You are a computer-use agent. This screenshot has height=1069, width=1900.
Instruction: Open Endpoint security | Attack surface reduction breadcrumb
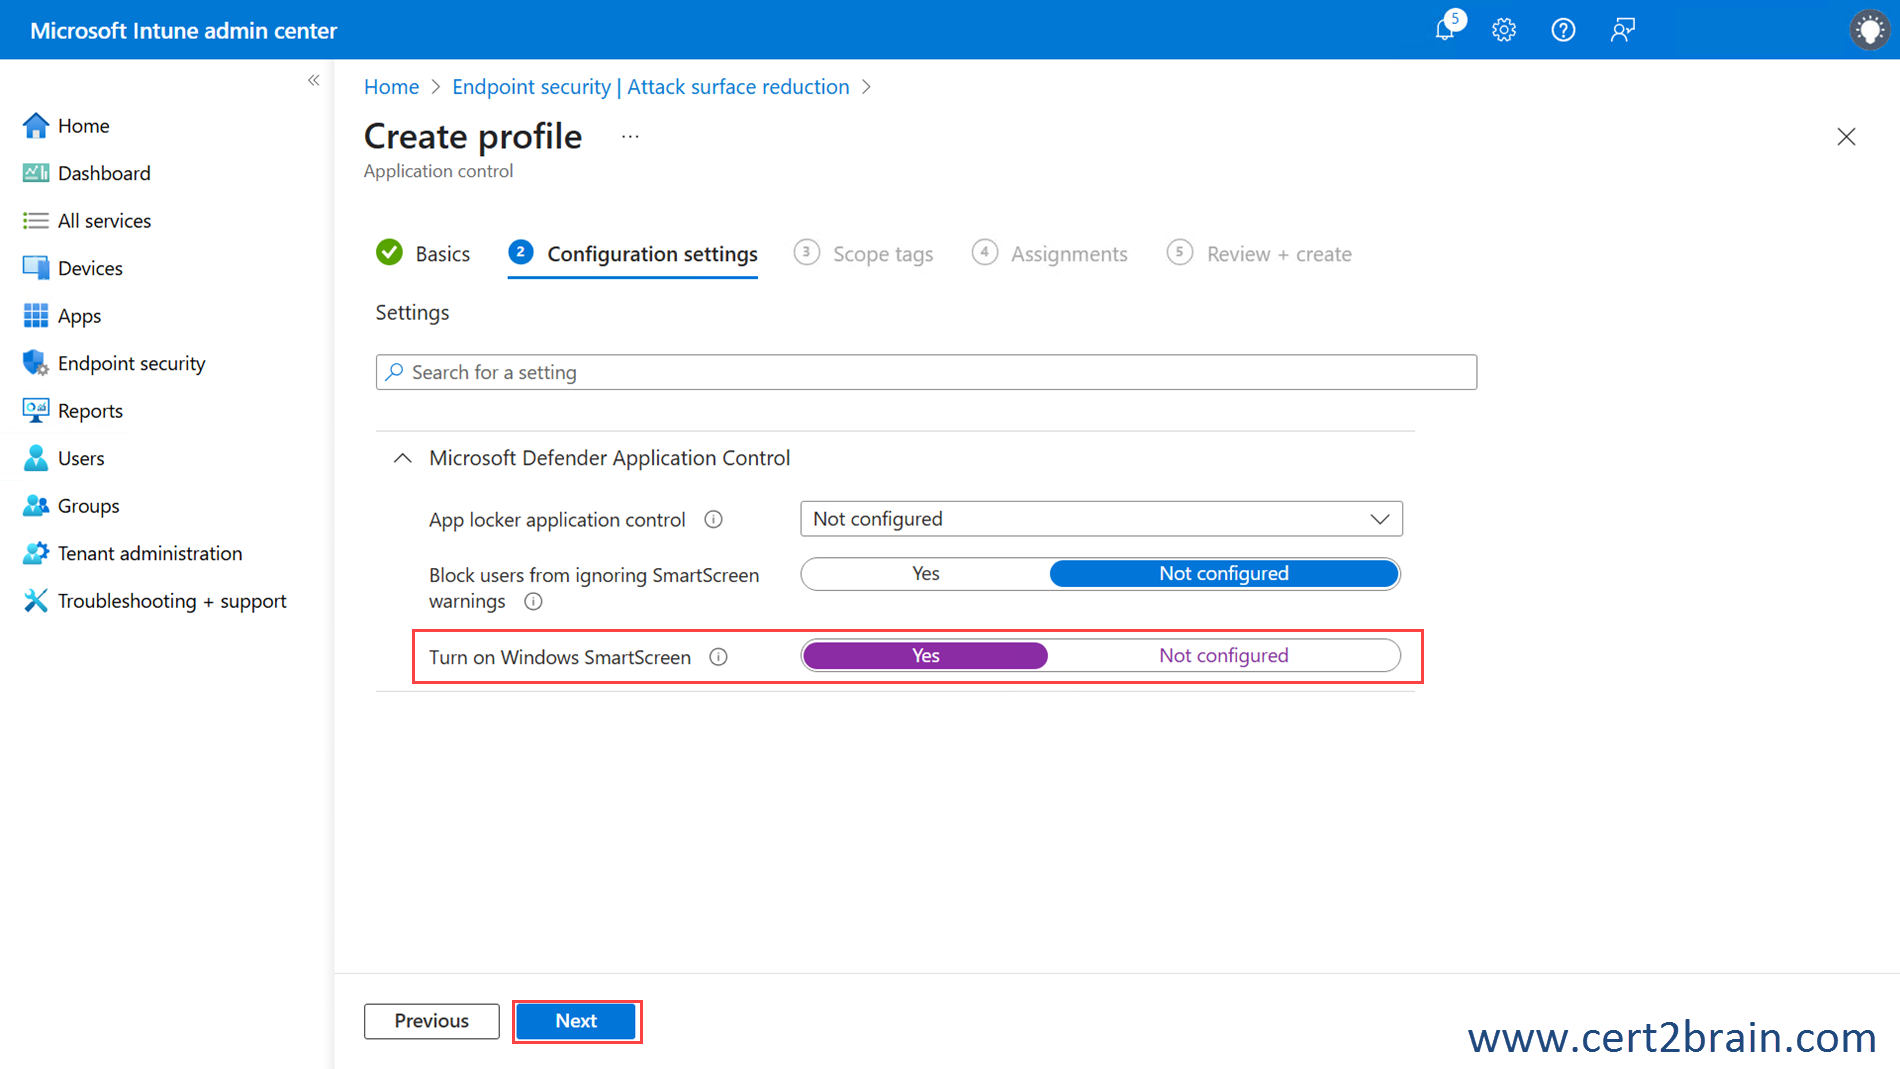(x=650, y=87)
